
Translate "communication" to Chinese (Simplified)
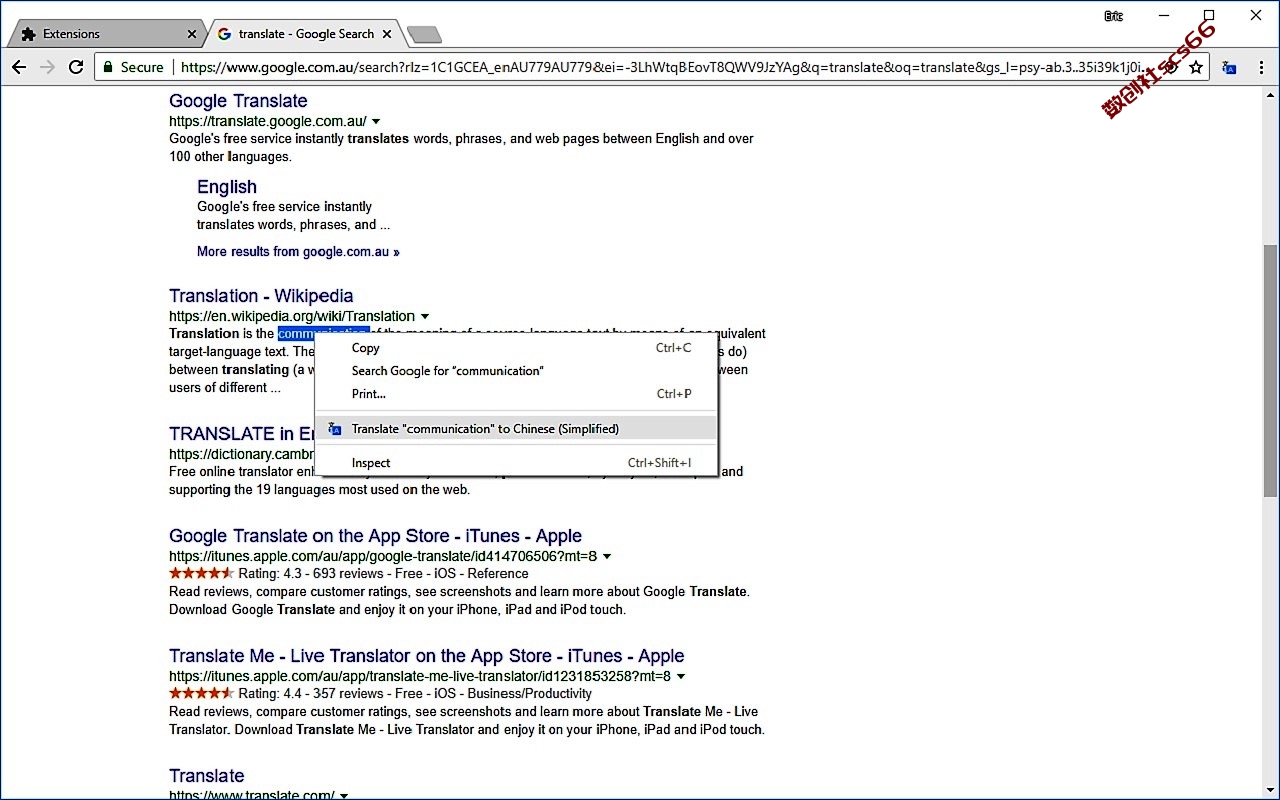pyautogui.click(x=516, y=429)
